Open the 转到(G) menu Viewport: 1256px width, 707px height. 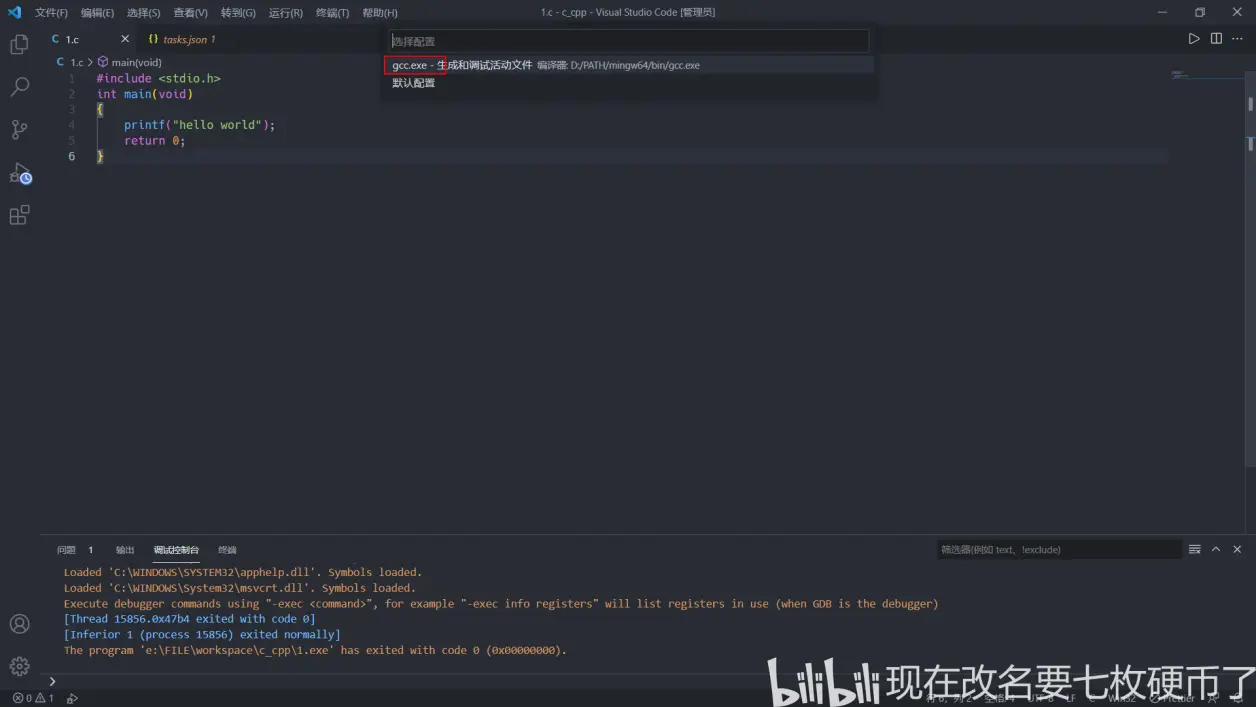coord(238,12)
